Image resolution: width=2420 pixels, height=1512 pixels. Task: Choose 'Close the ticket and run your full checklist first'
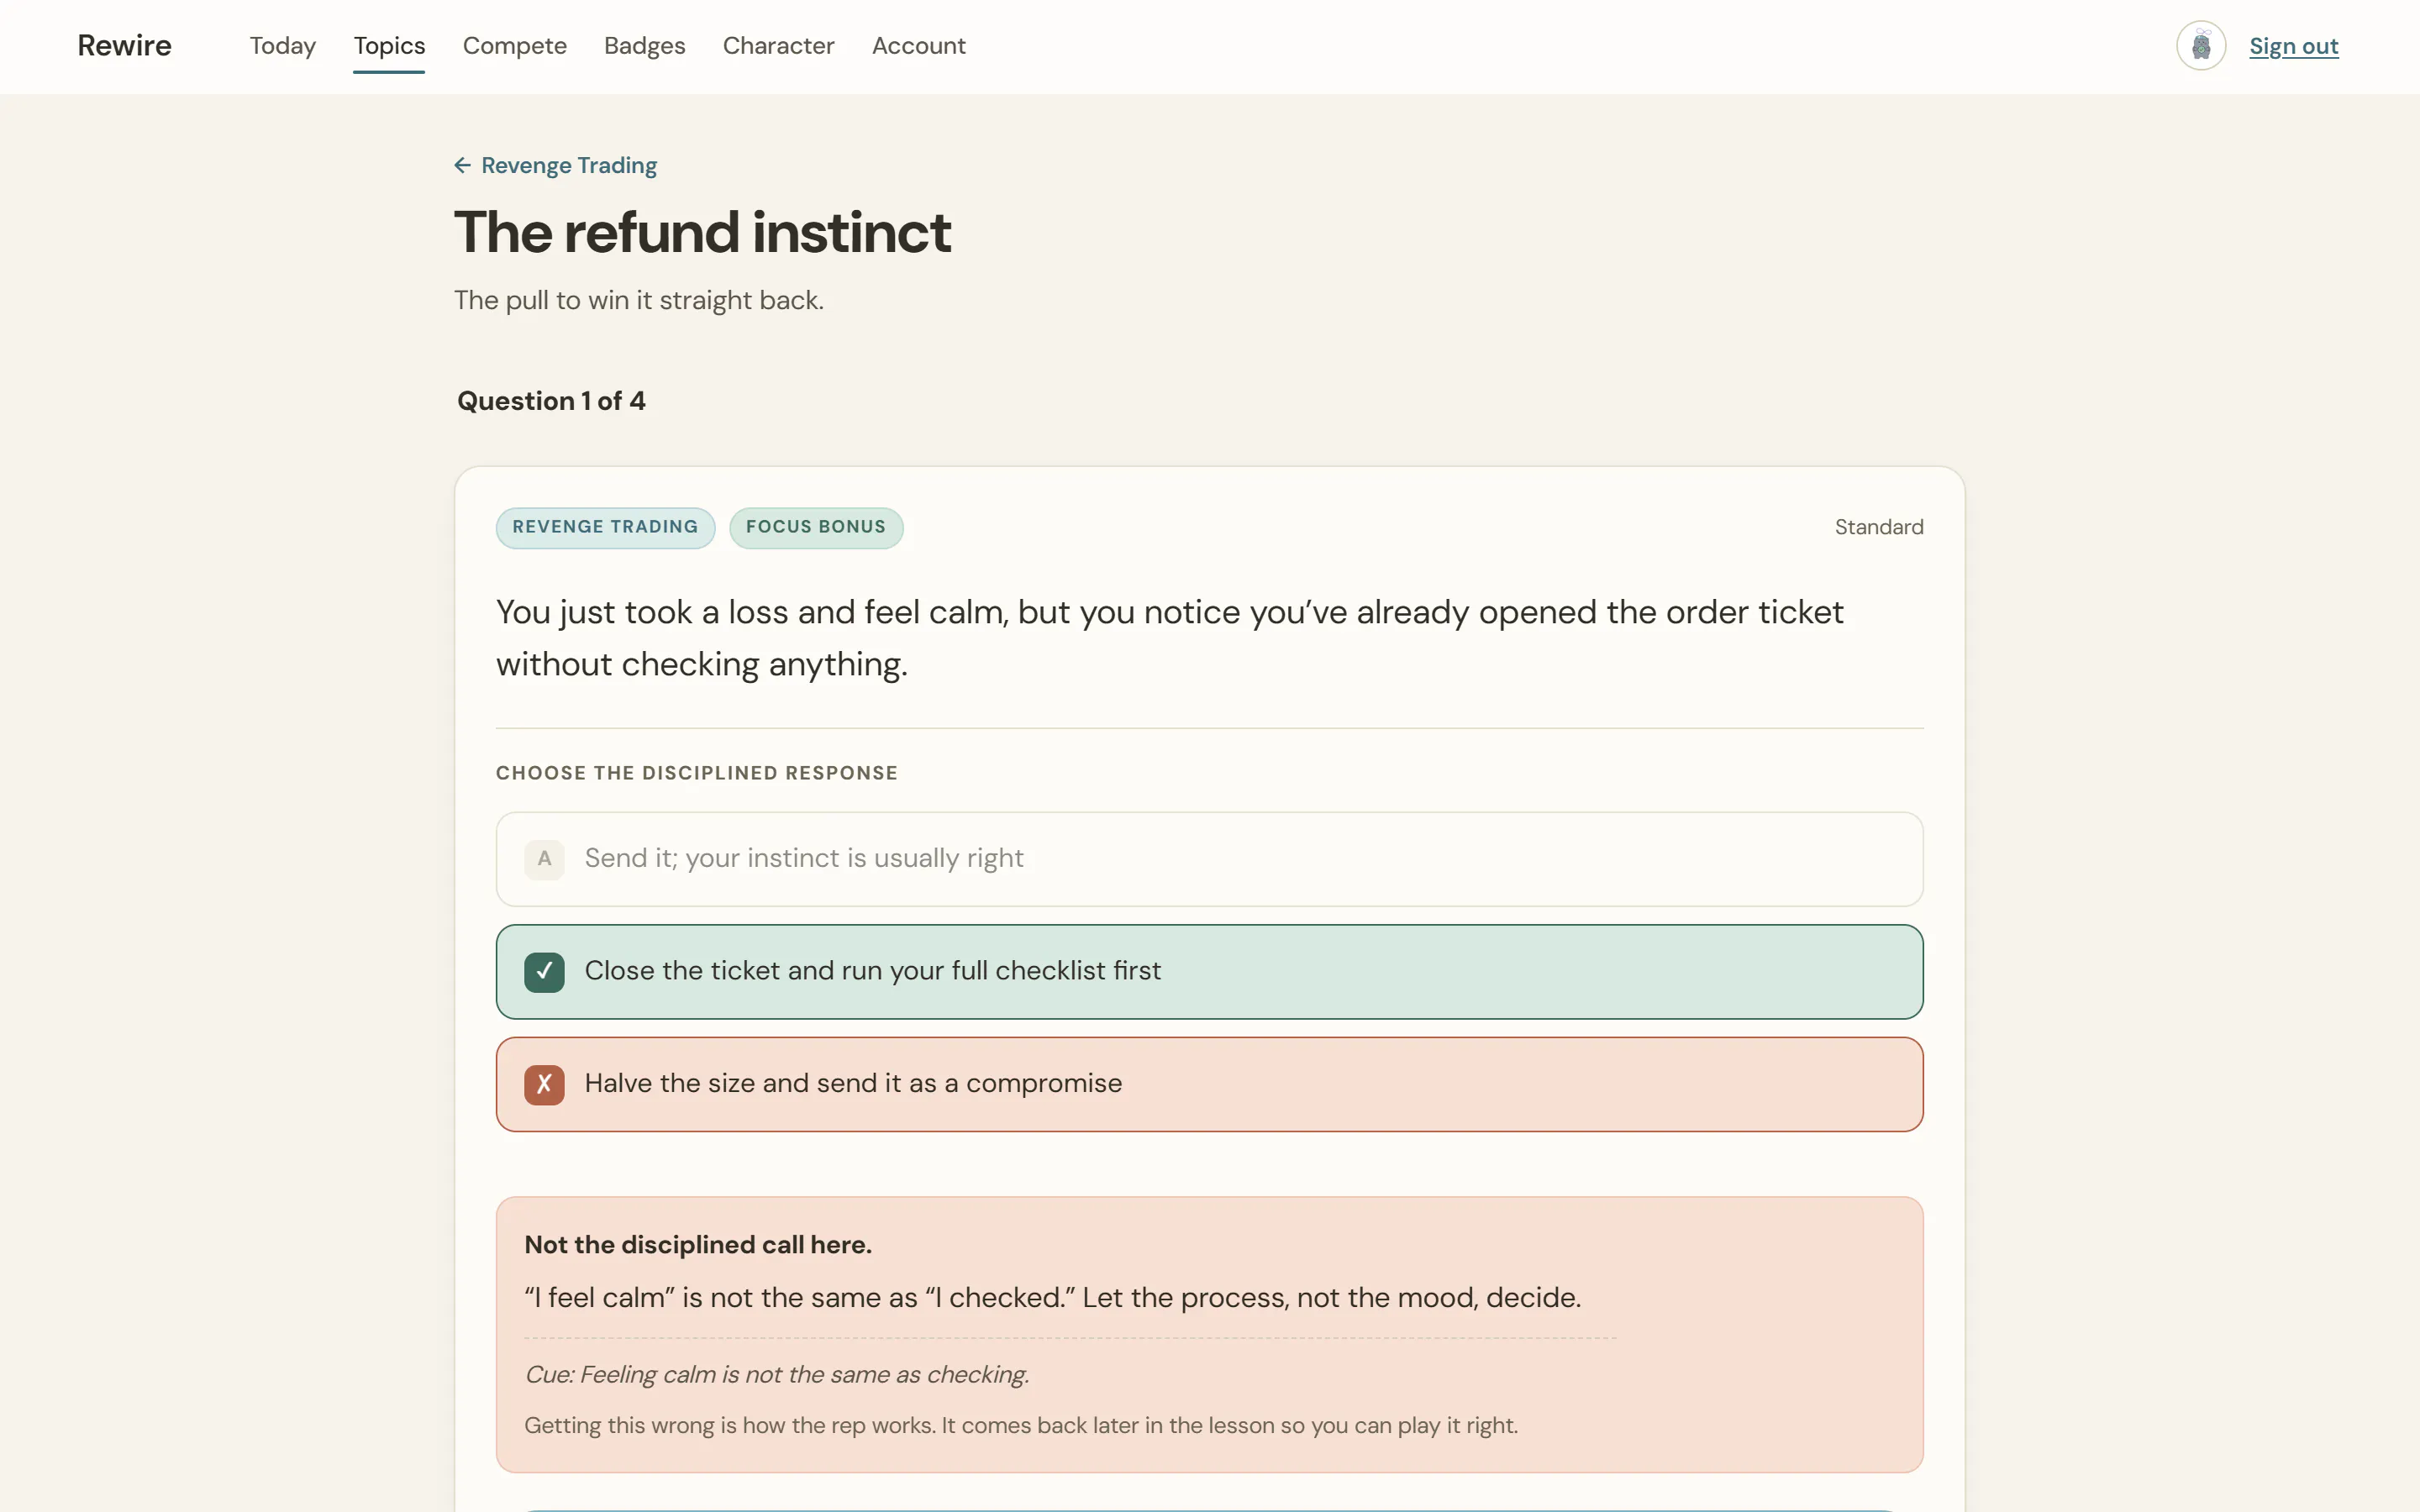coord(1209,971)
